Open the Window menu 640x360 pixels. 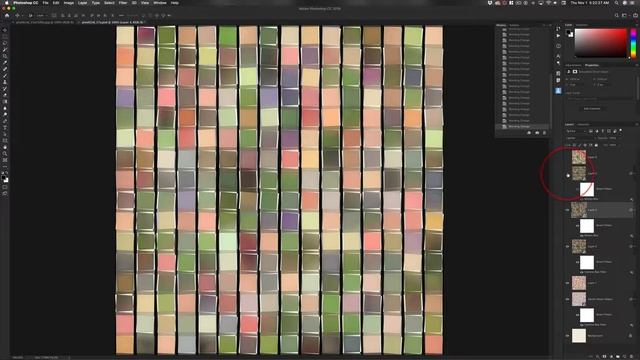coord(160,3)
